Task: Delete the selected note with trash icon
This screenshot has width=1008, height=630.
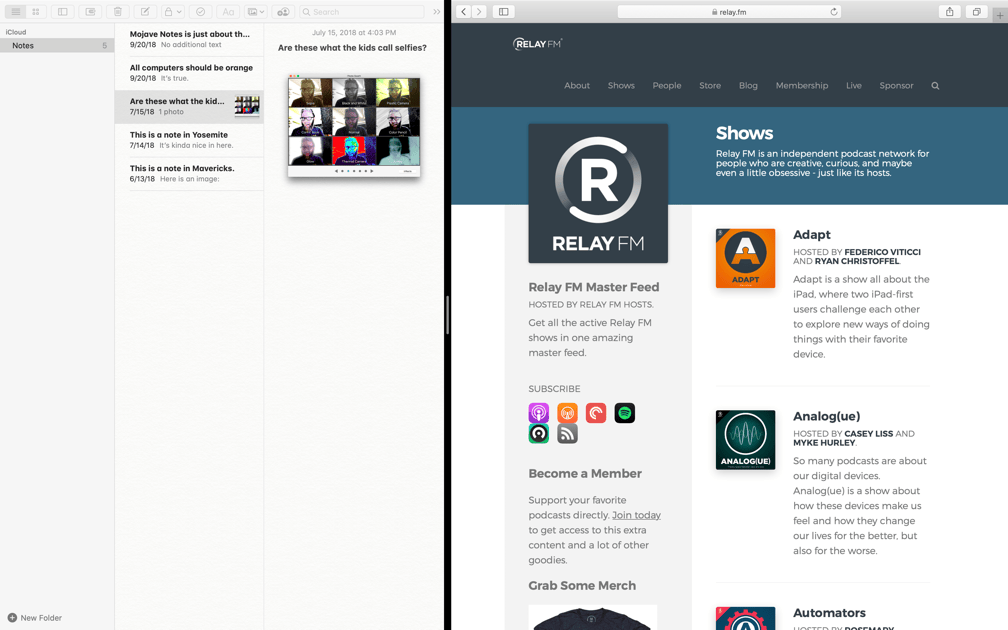Action: [x=118, y=12]
